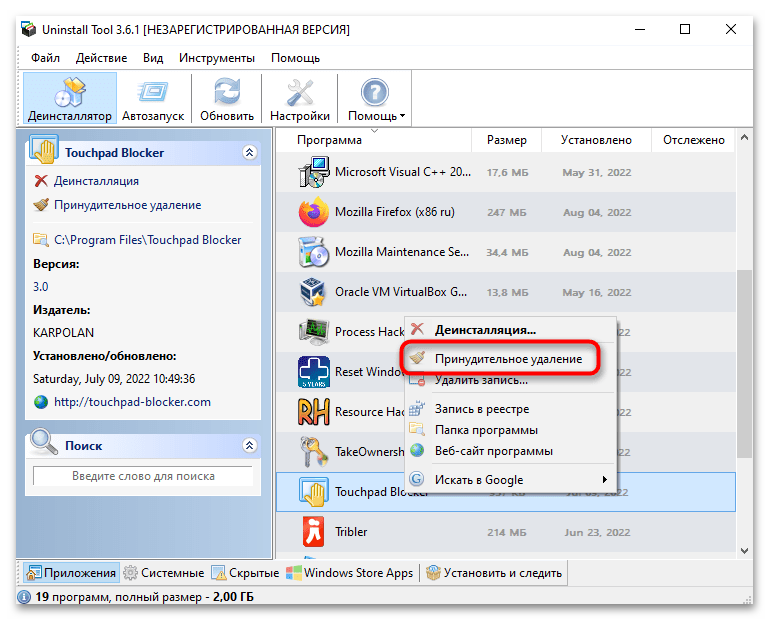Switch to the Автозапуск toolbar section
Viewport: 769px width, 620px height.
pos(153,98)
